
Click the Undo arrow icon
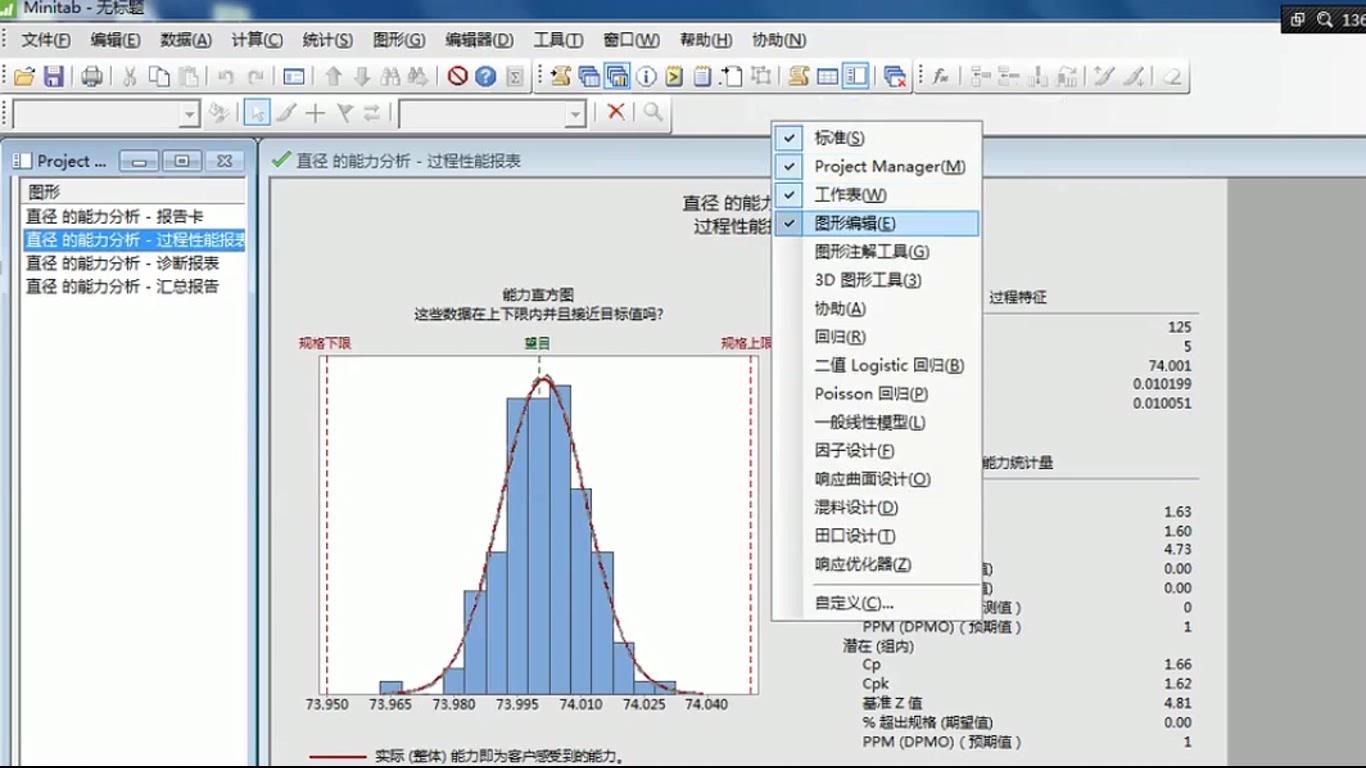(x=226, y=76)
